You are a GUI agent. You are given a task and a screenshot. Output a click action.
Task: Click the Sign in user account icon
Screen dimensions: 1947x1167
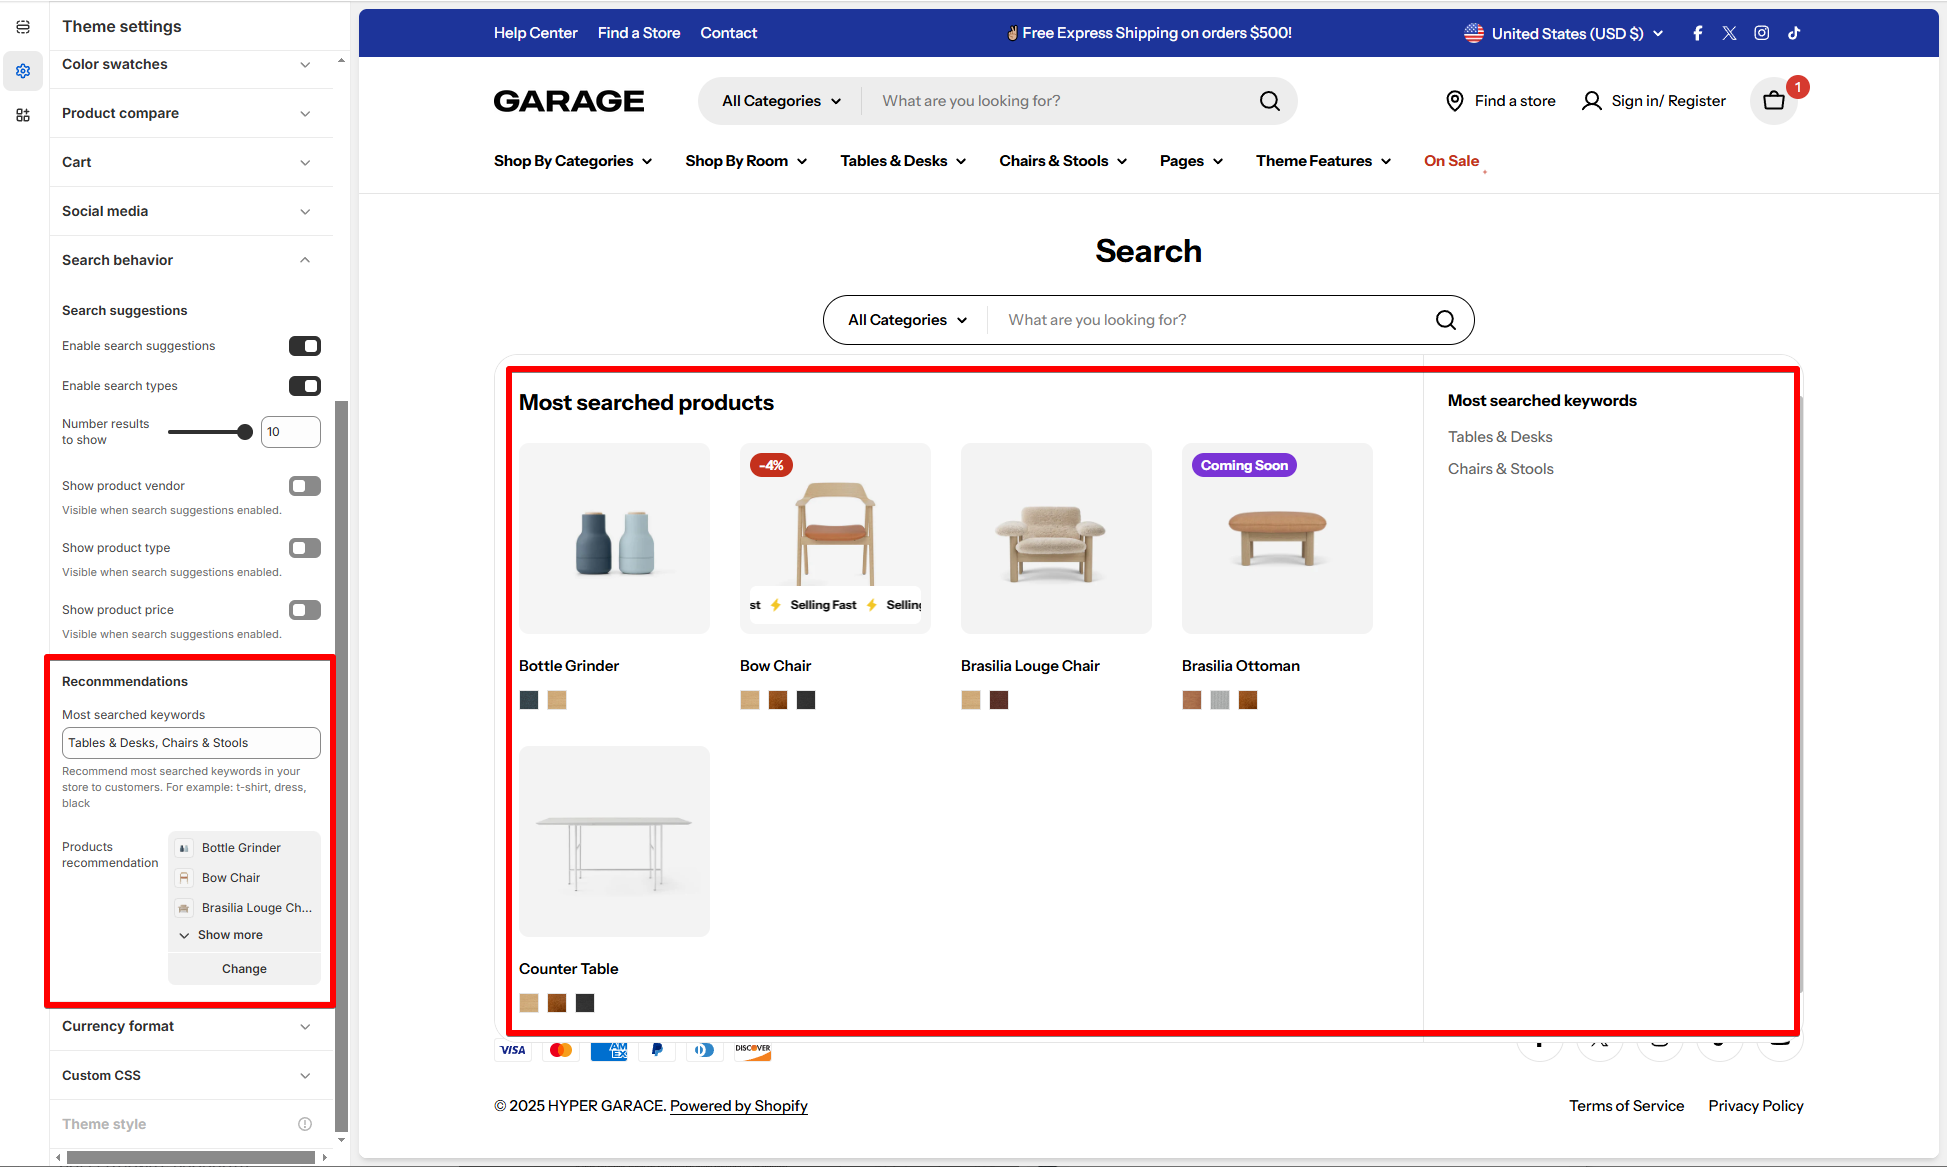[1591, 101]
